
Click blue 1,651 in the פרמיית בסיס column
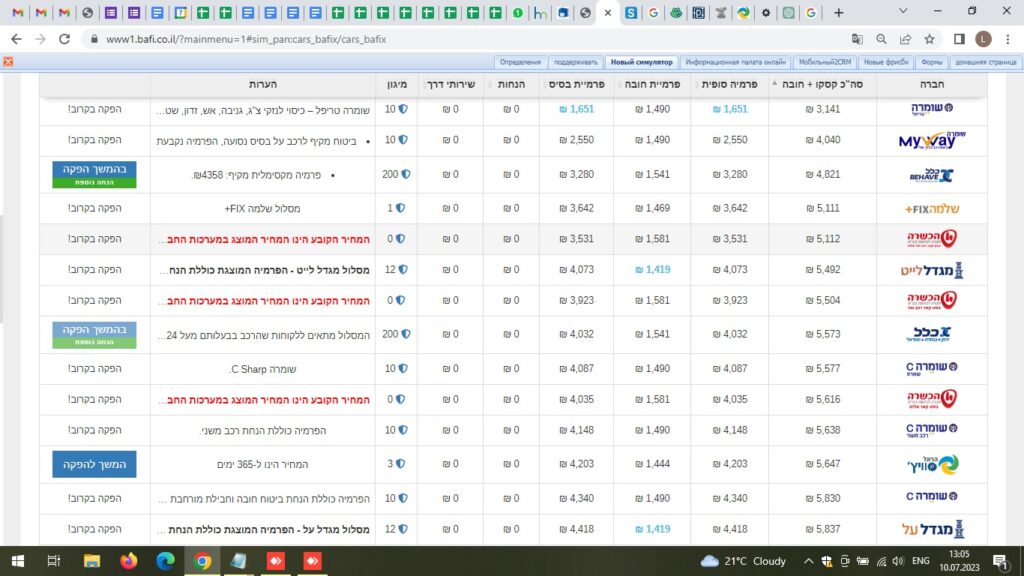pyautogui.click(x=577, y=109)
